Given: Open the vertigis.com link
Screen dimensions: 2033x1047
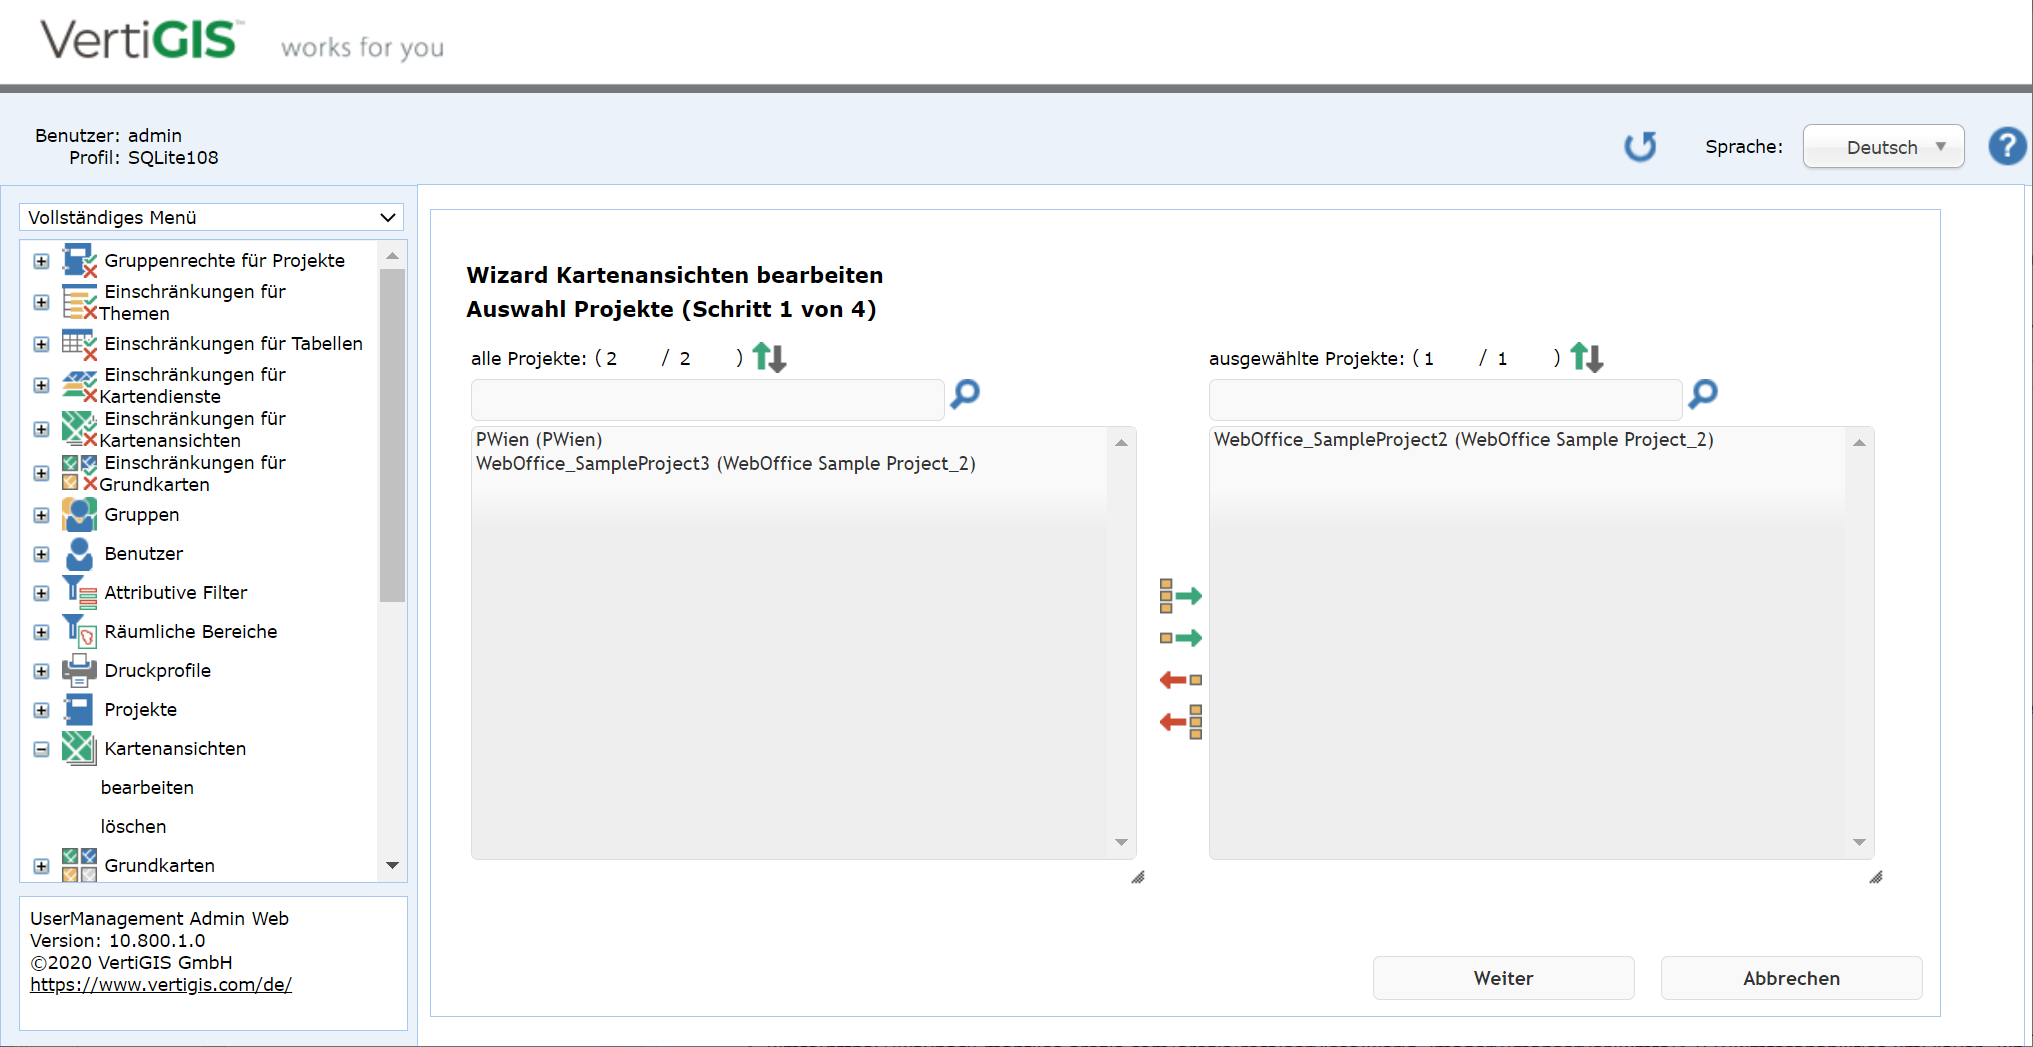Looking at the screenshot, I should [160, 984].
